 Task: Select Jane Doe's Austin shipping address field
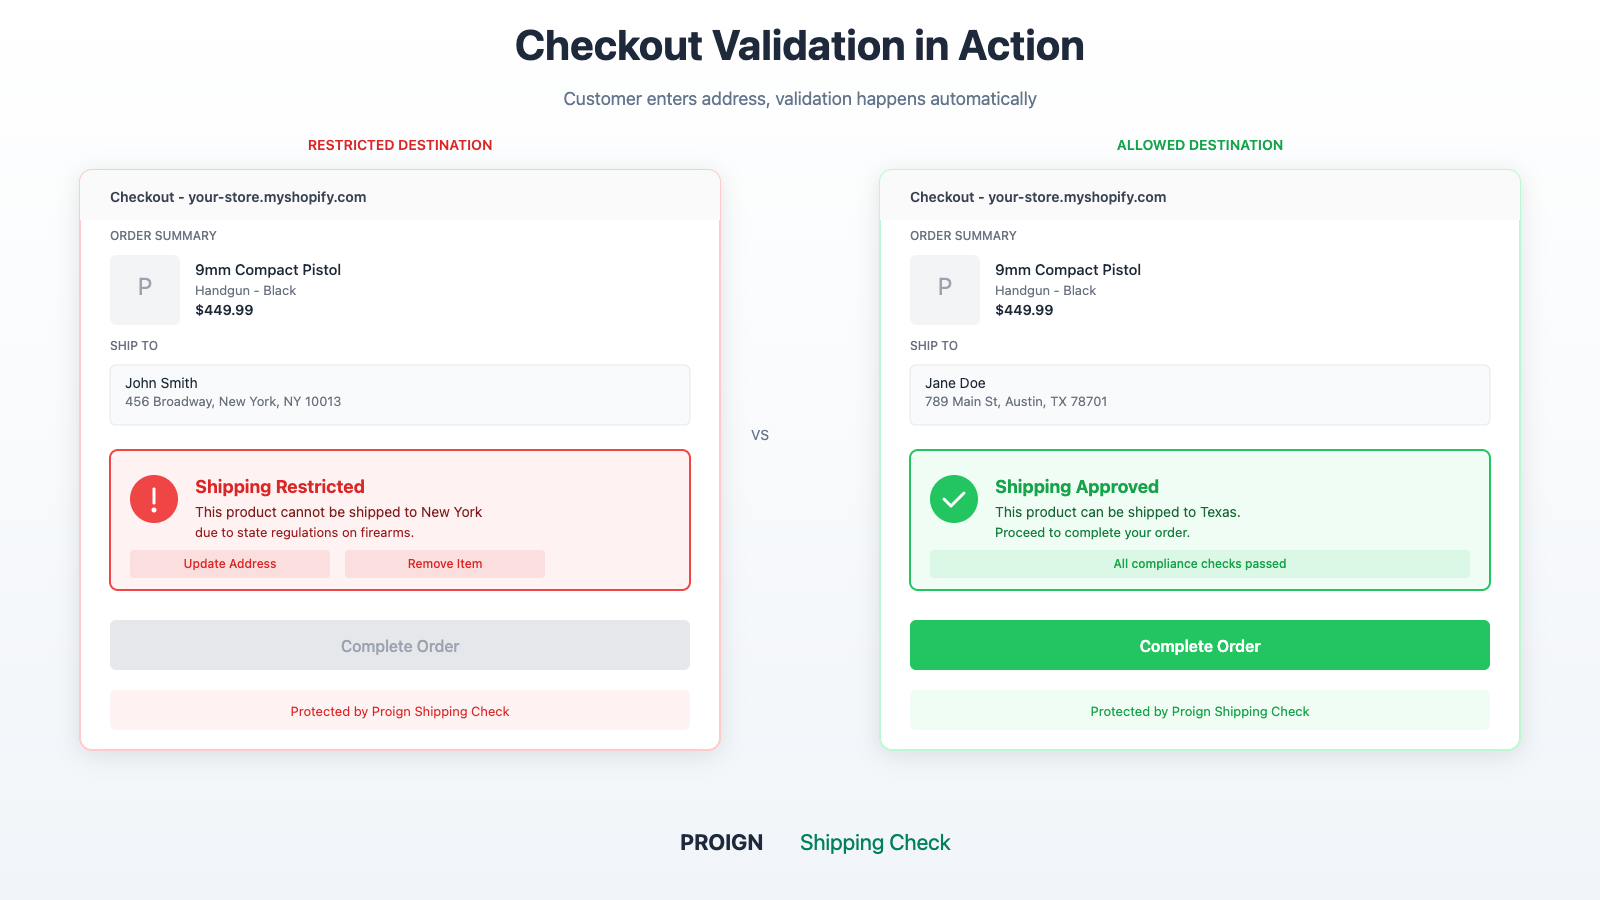point(1199,394)
